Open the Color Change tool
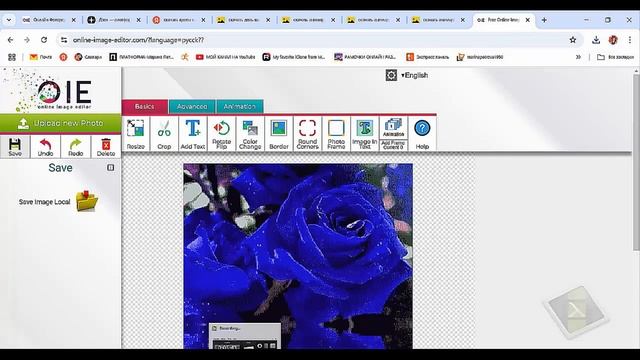Image resolution: width=640 pixels, height=360 pixels. [250, 134]
